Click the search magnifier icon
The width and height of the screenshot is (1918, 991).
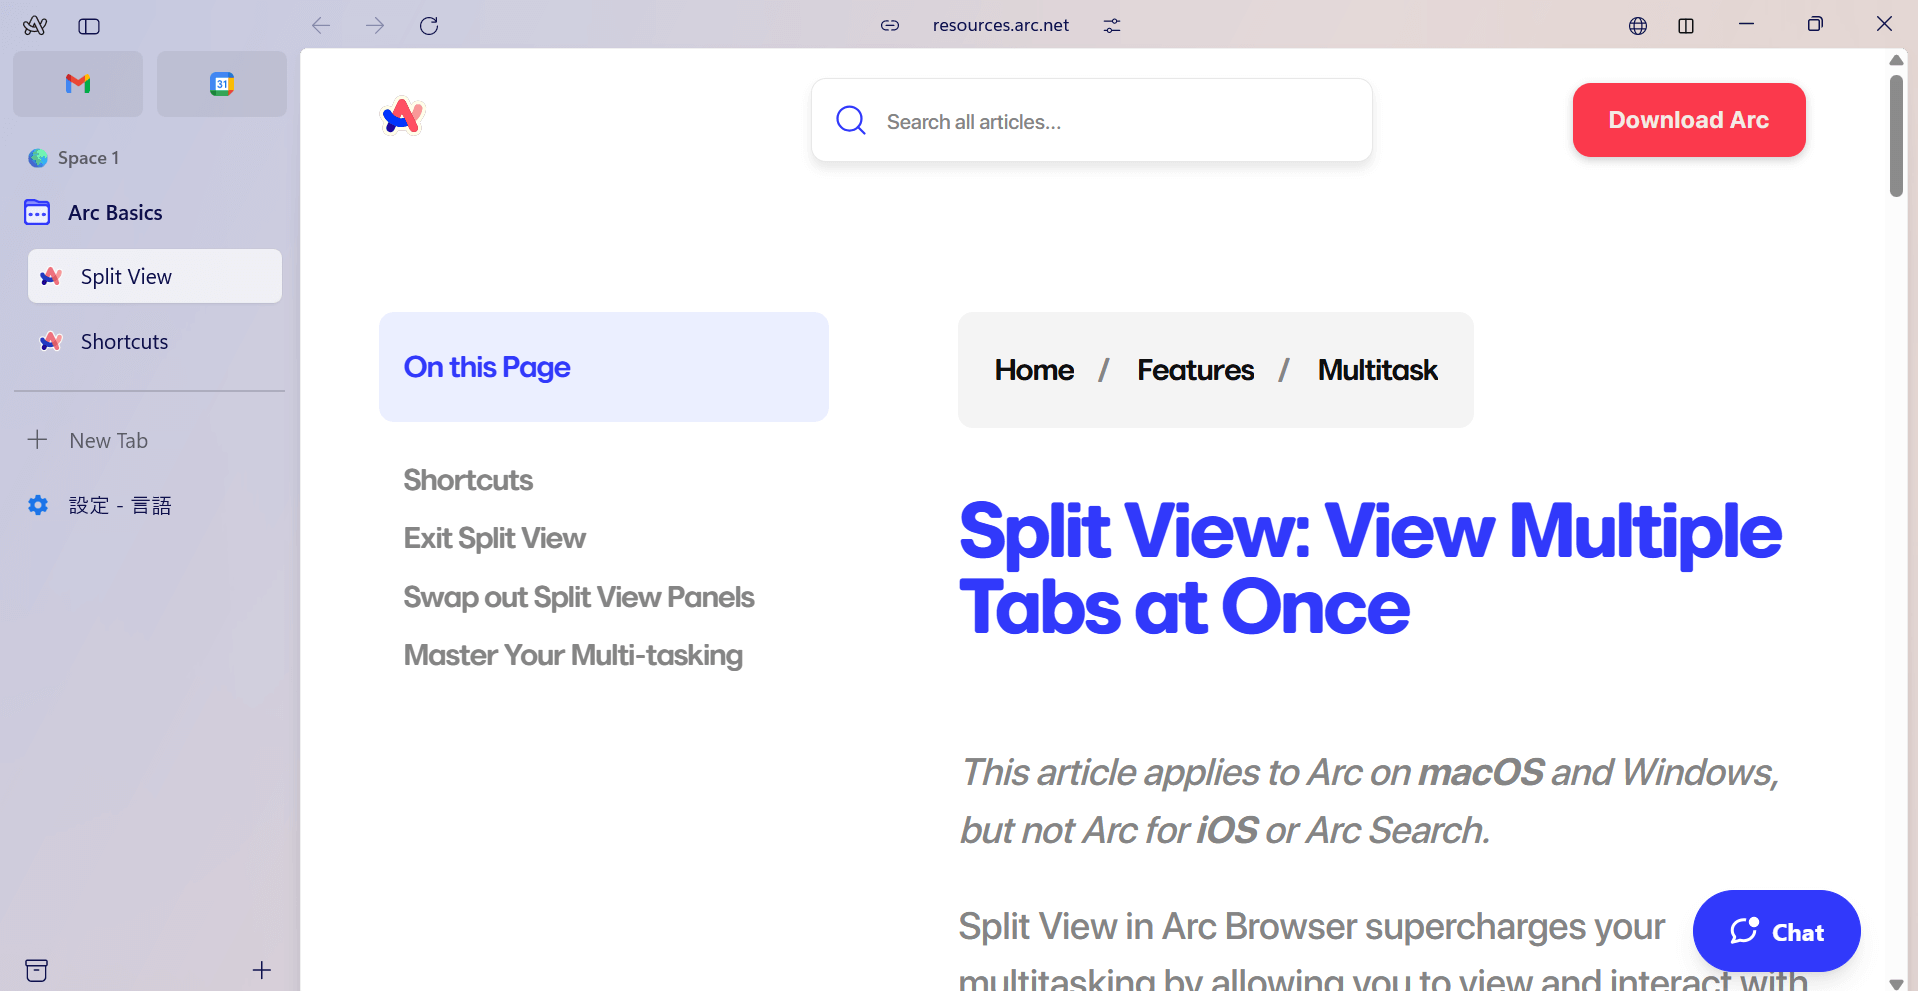pos(851,121)
